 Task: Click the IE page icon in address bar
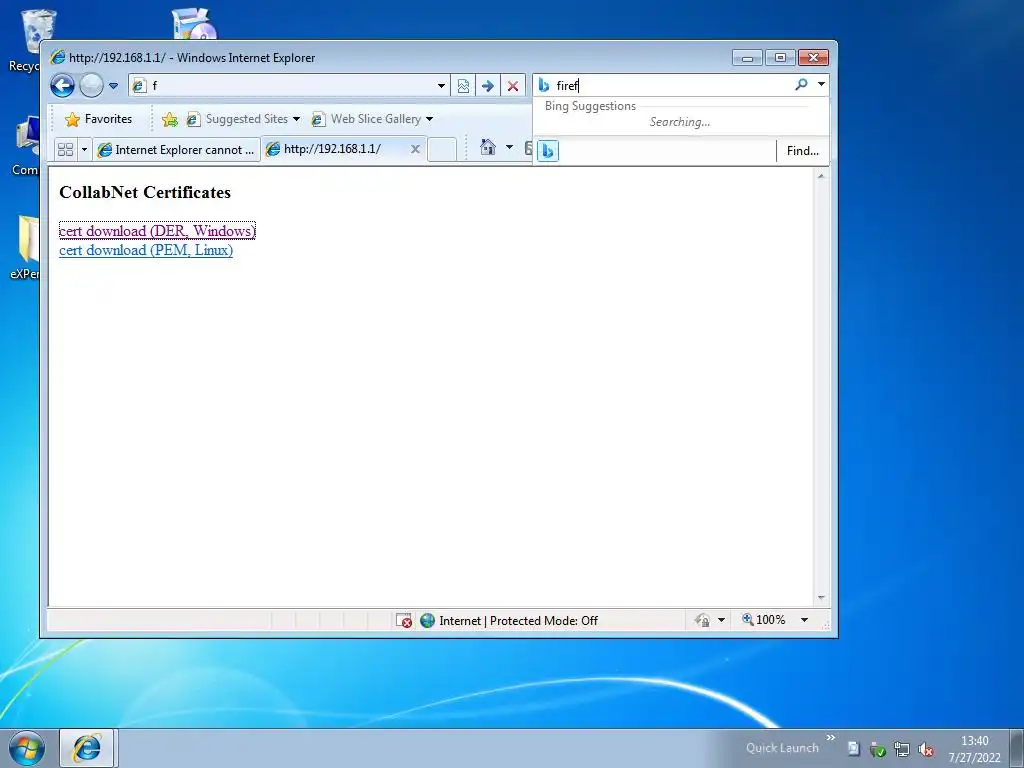click(x=138, y=86)
